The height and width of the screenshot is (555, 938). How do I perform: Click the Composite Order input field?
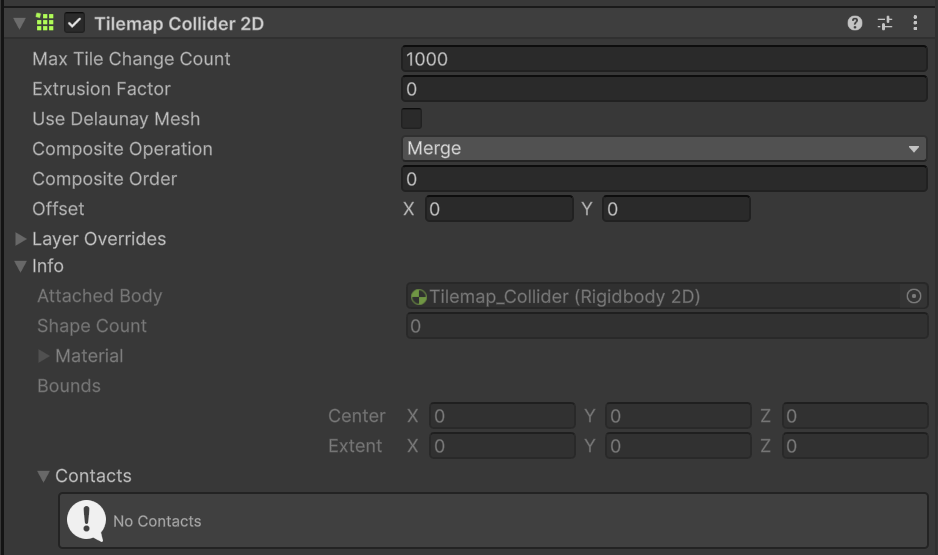[664, 179]
